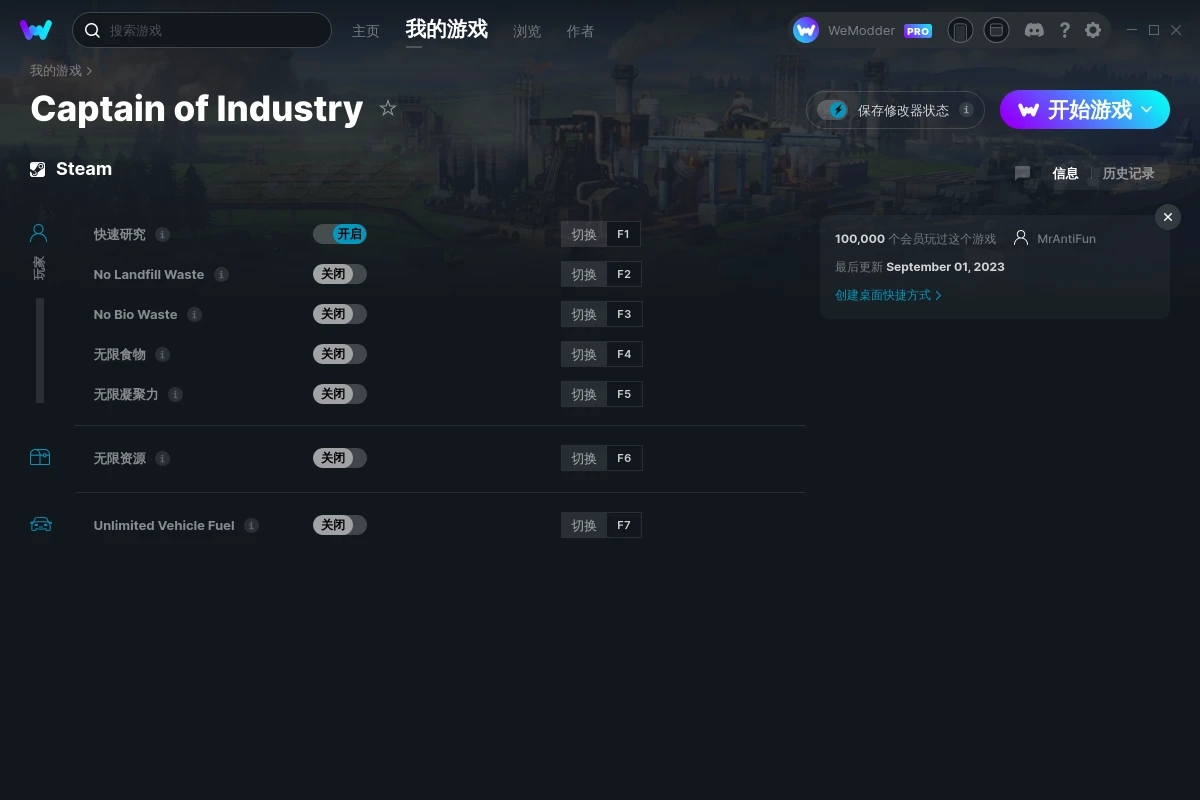Show info for 快速研究 cheat
Viewport: 1200px width, 800px height.
(x=162, y=234)
